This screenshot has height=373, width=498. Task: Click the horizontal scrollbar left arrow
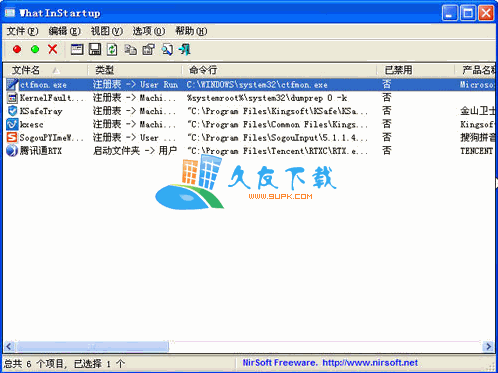point(9,347)
